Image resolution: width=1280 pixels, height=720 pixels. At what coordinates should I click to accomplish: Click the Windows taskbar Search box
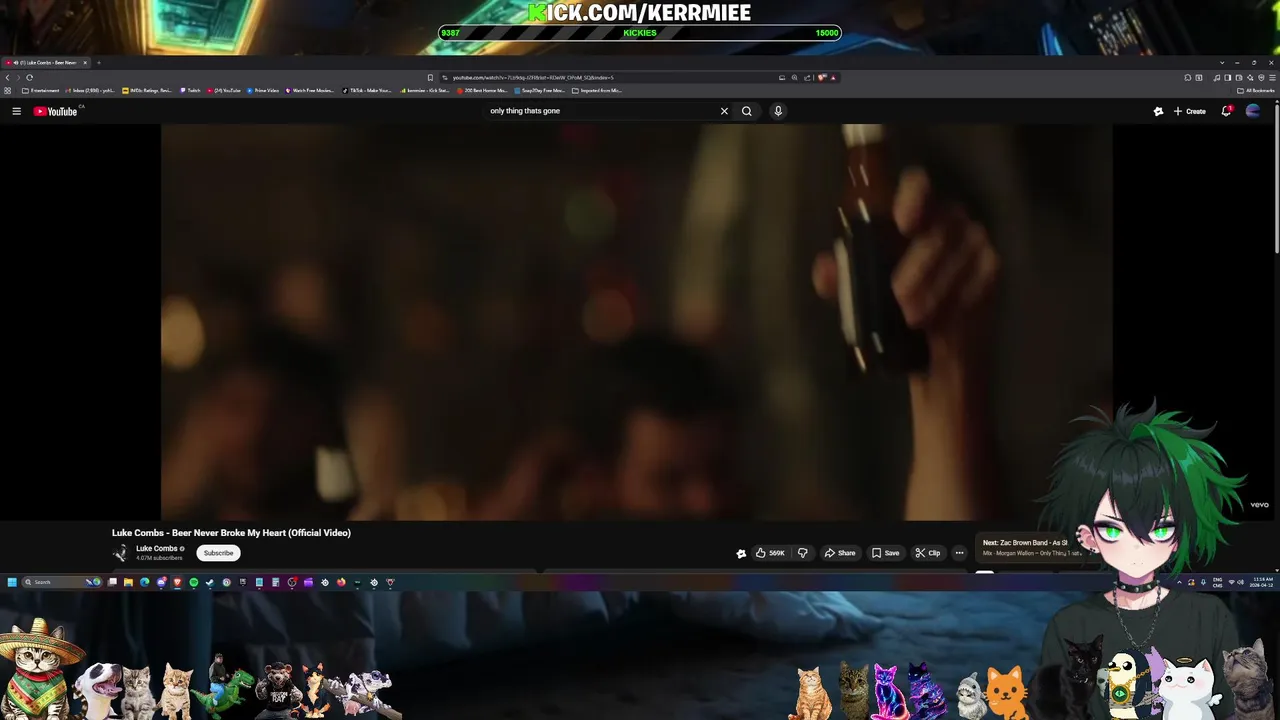pyautogui.click(x=61, y=582)
